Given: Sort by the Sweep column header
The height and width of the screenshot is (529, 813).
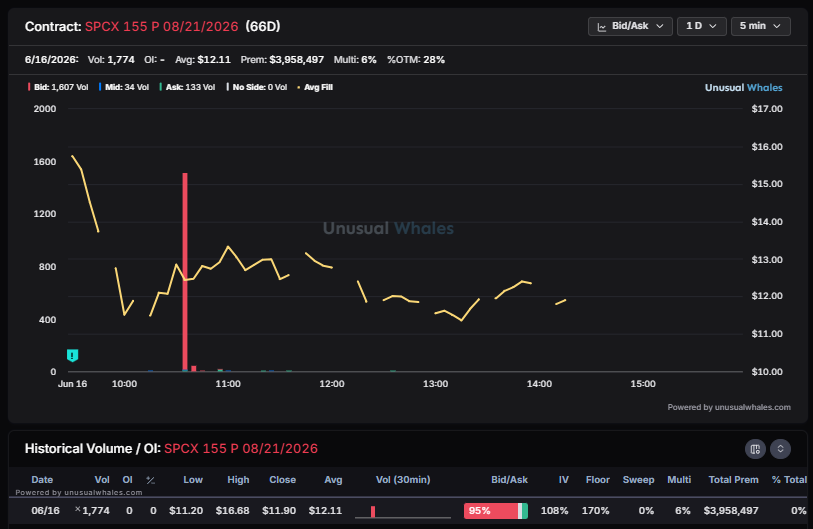Looking at the screenshot, I should (638, 480).
